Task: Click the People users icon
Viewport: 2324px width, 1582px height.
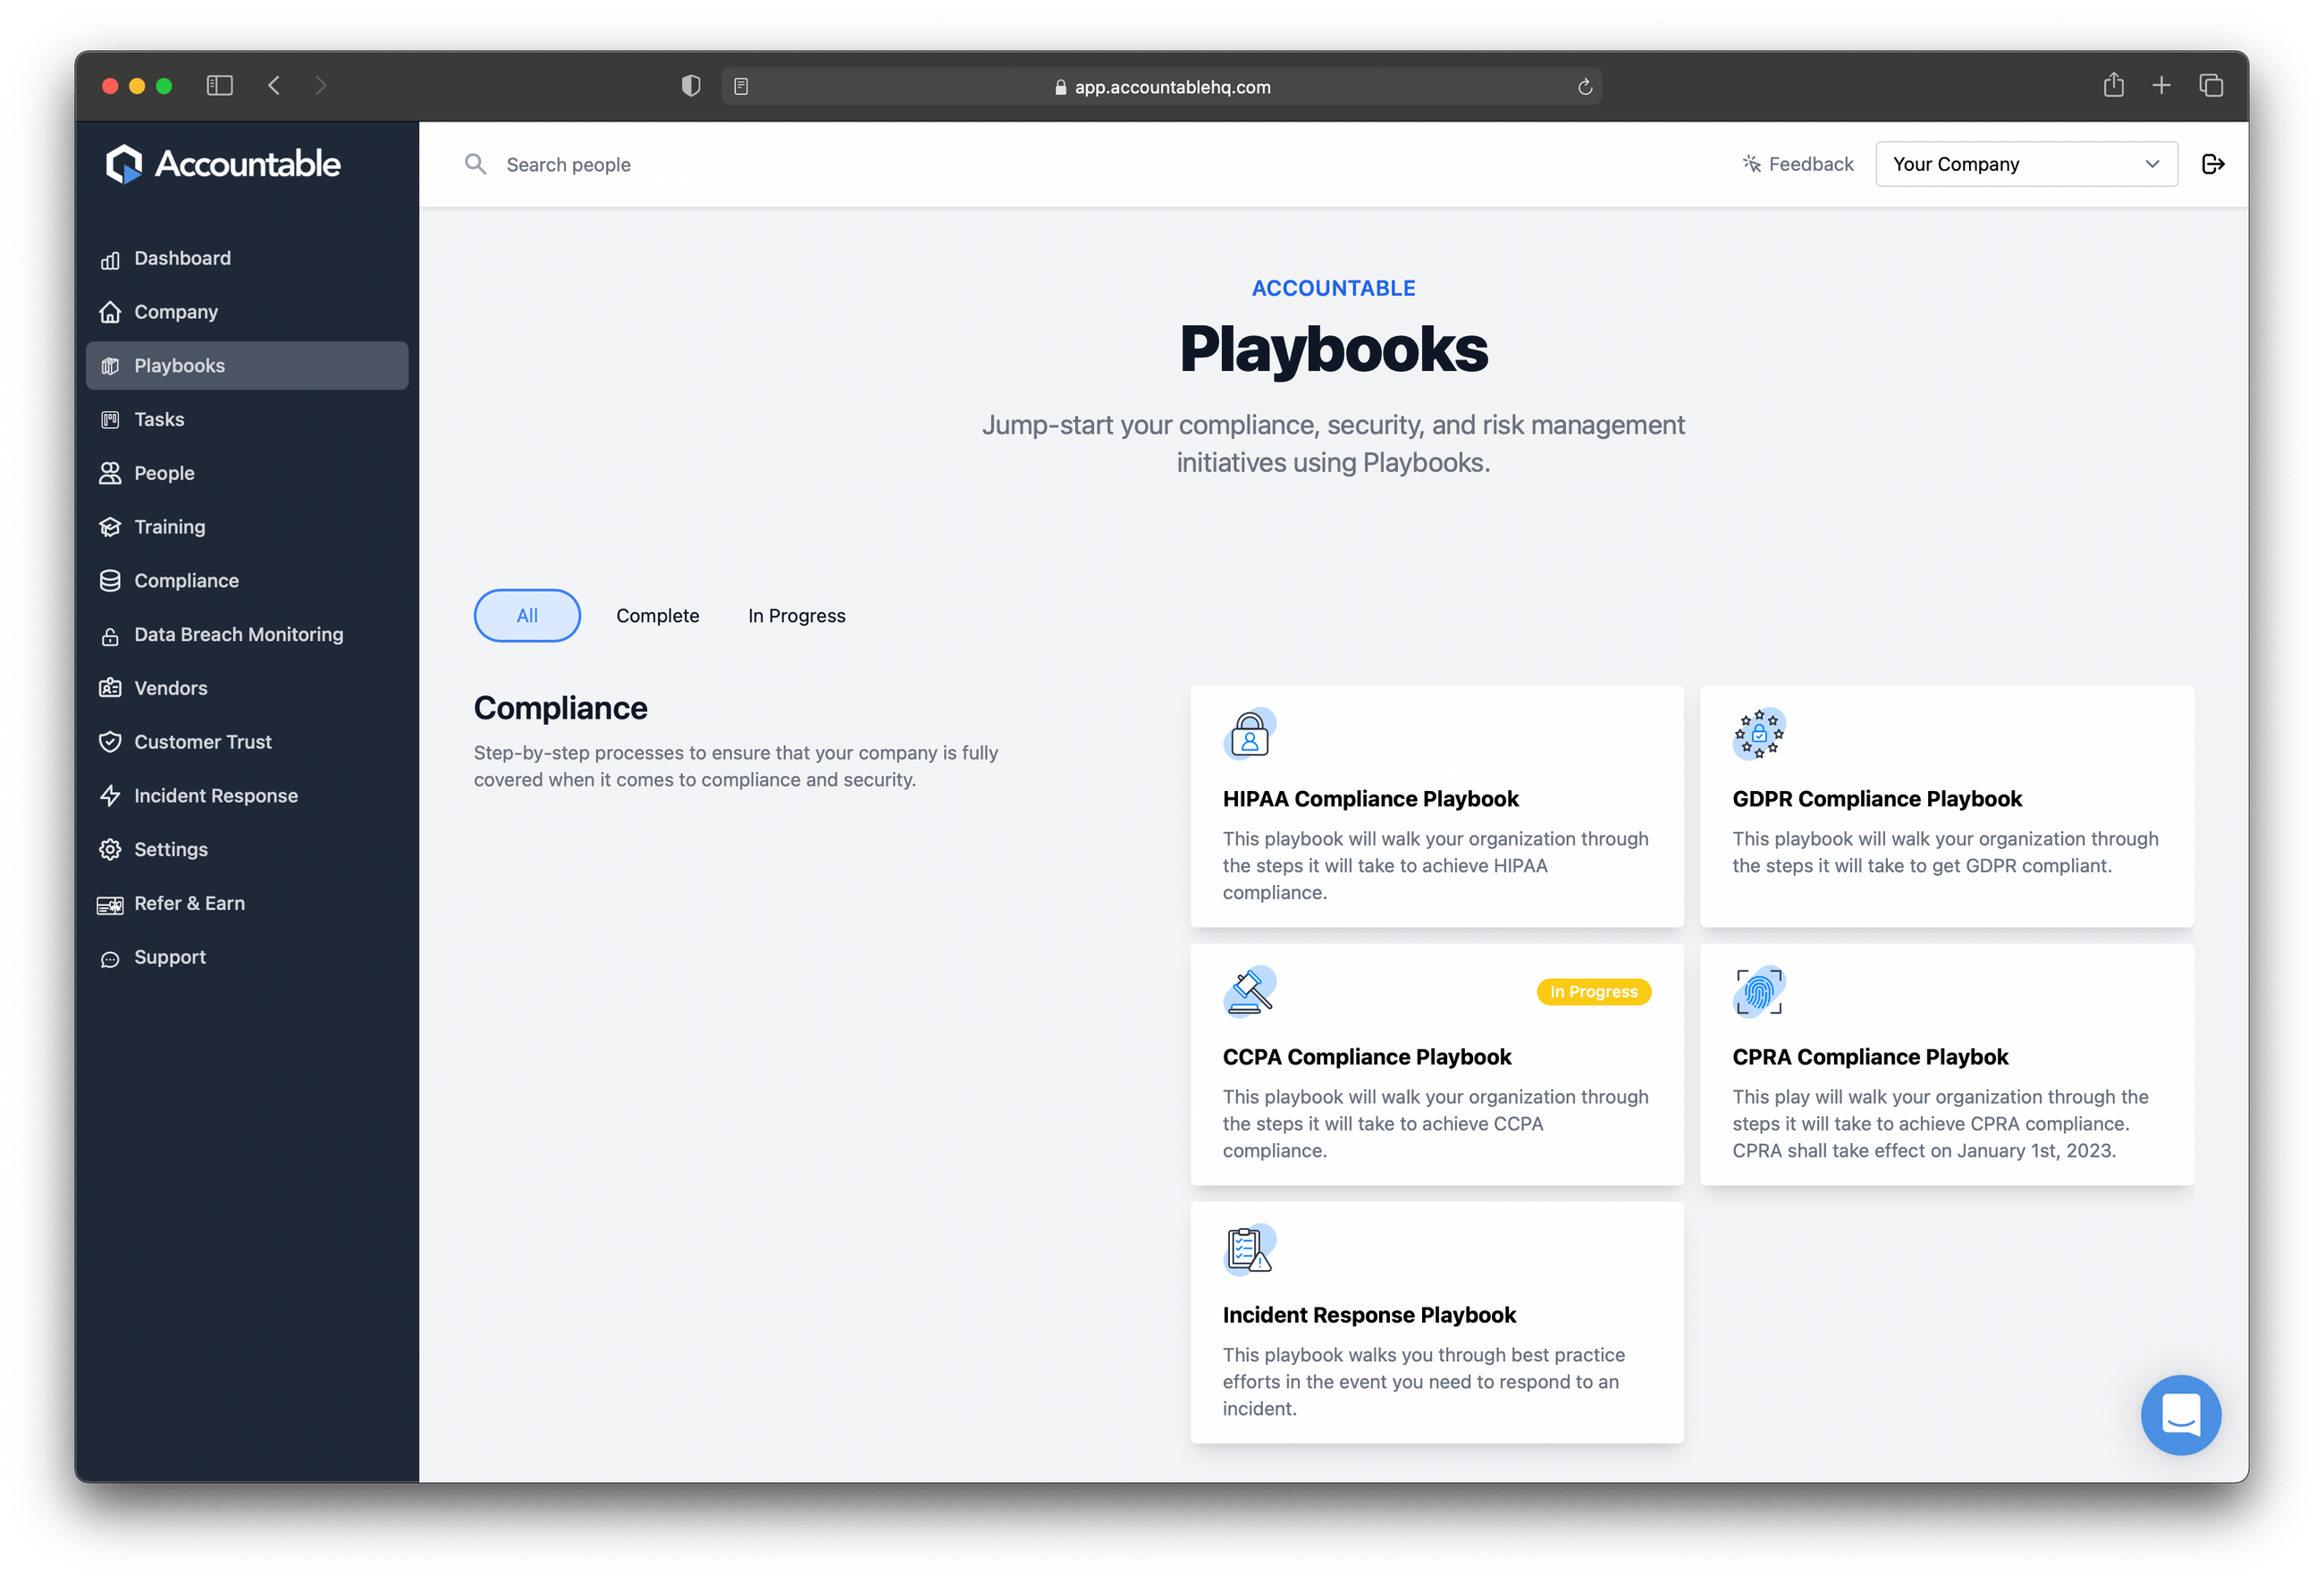Action: point(110,473)
